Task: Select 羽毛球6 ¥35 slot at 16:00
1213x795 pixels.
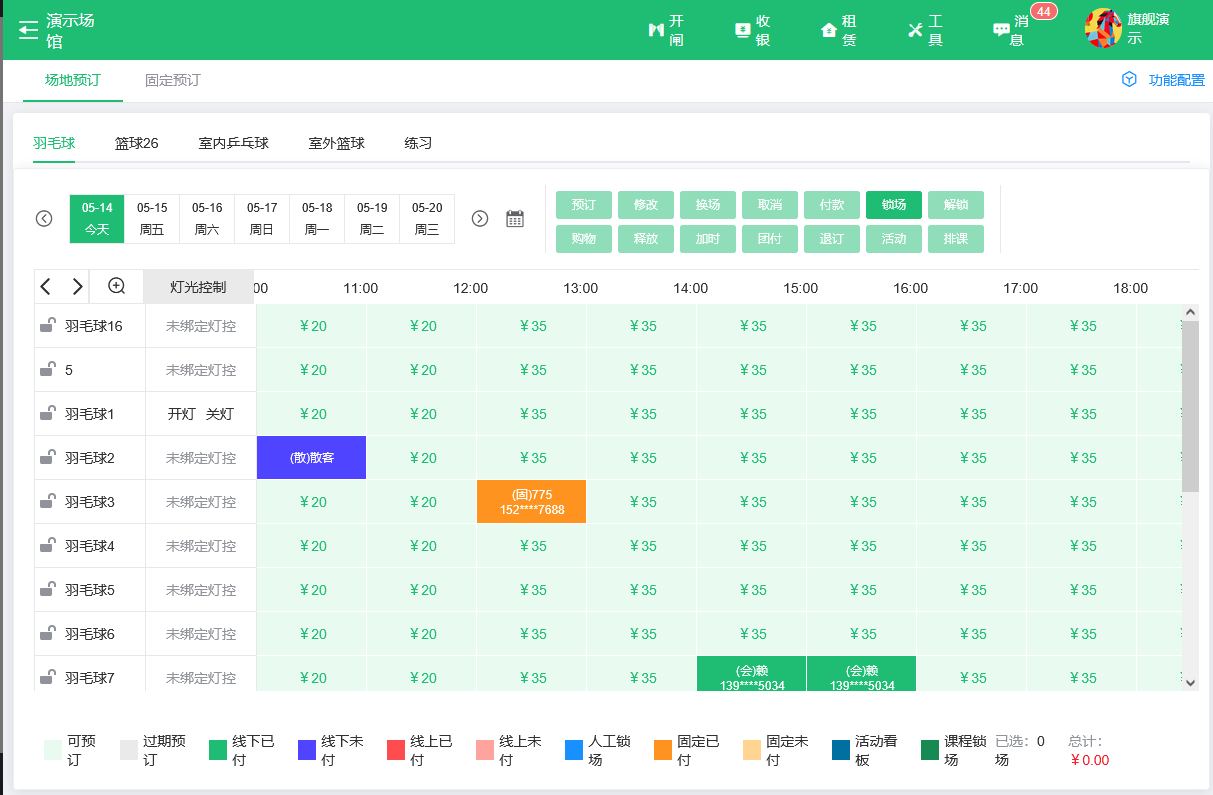Action: (972, 634)
